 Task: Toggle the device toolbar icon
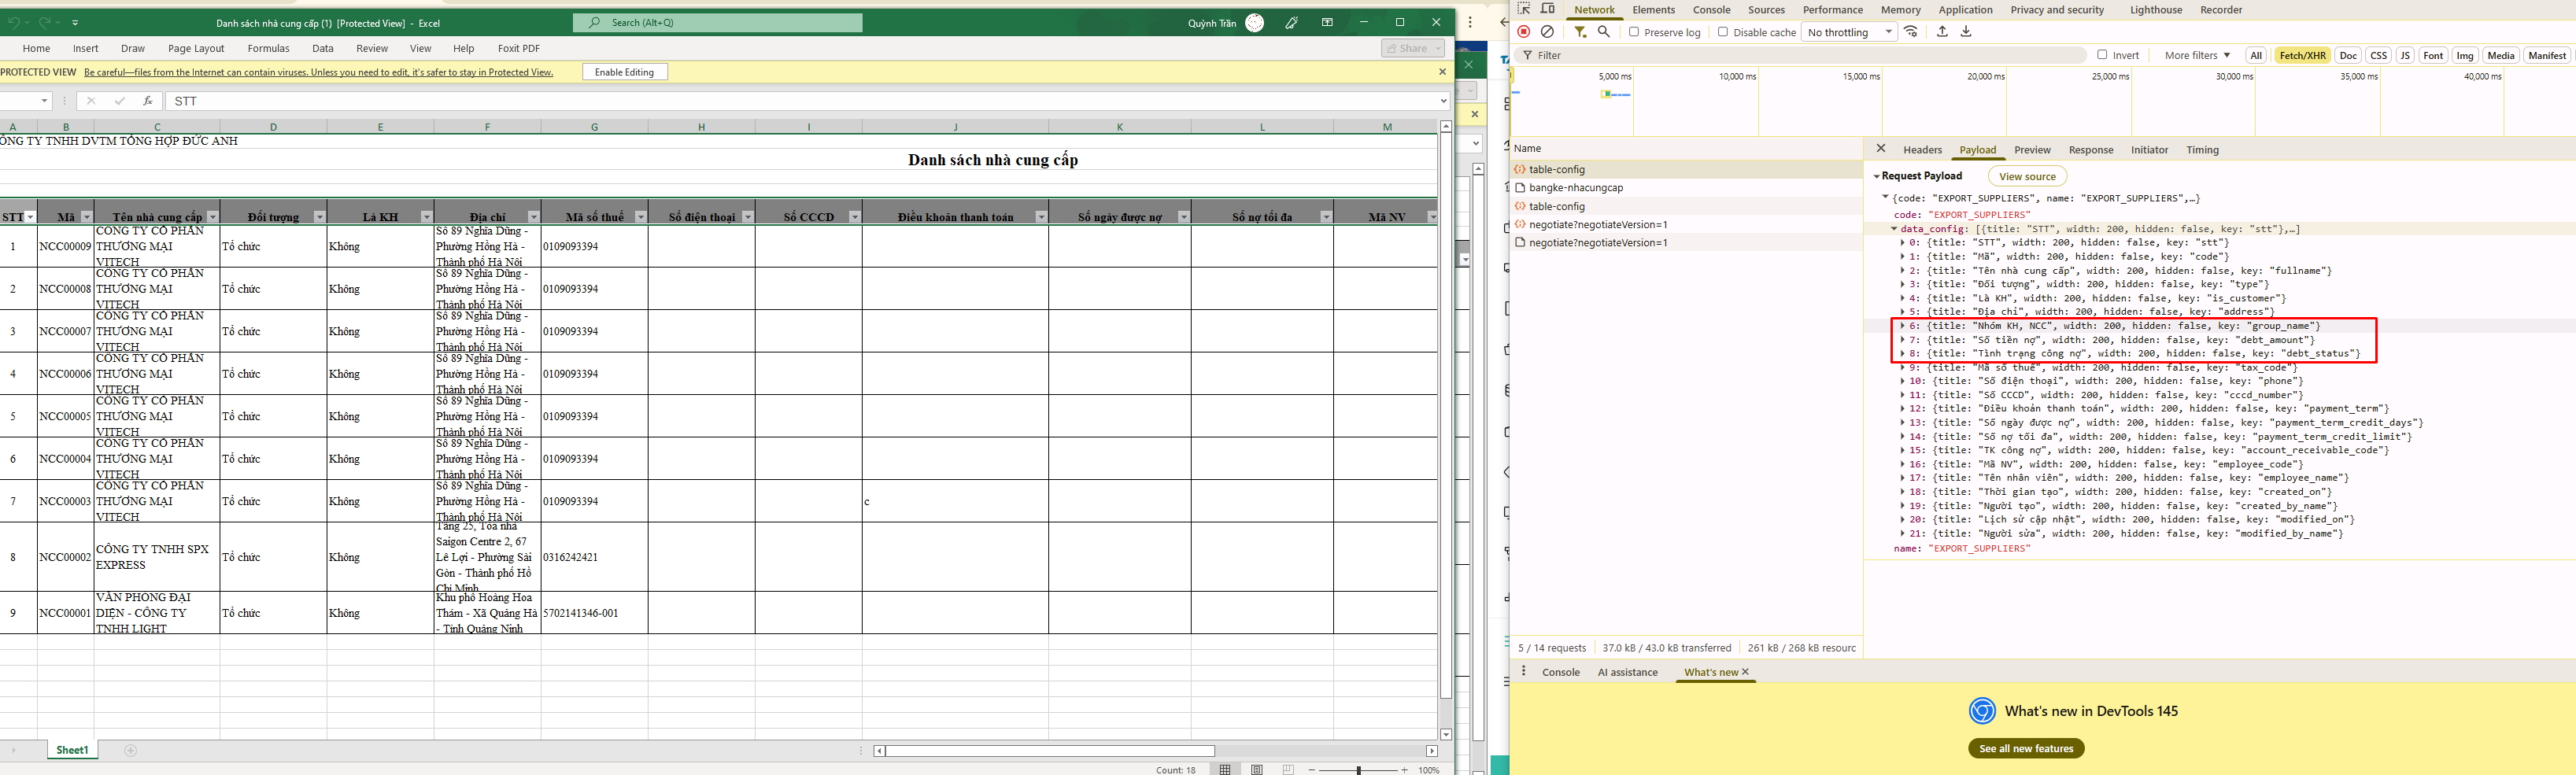(x=1548, y=9)
